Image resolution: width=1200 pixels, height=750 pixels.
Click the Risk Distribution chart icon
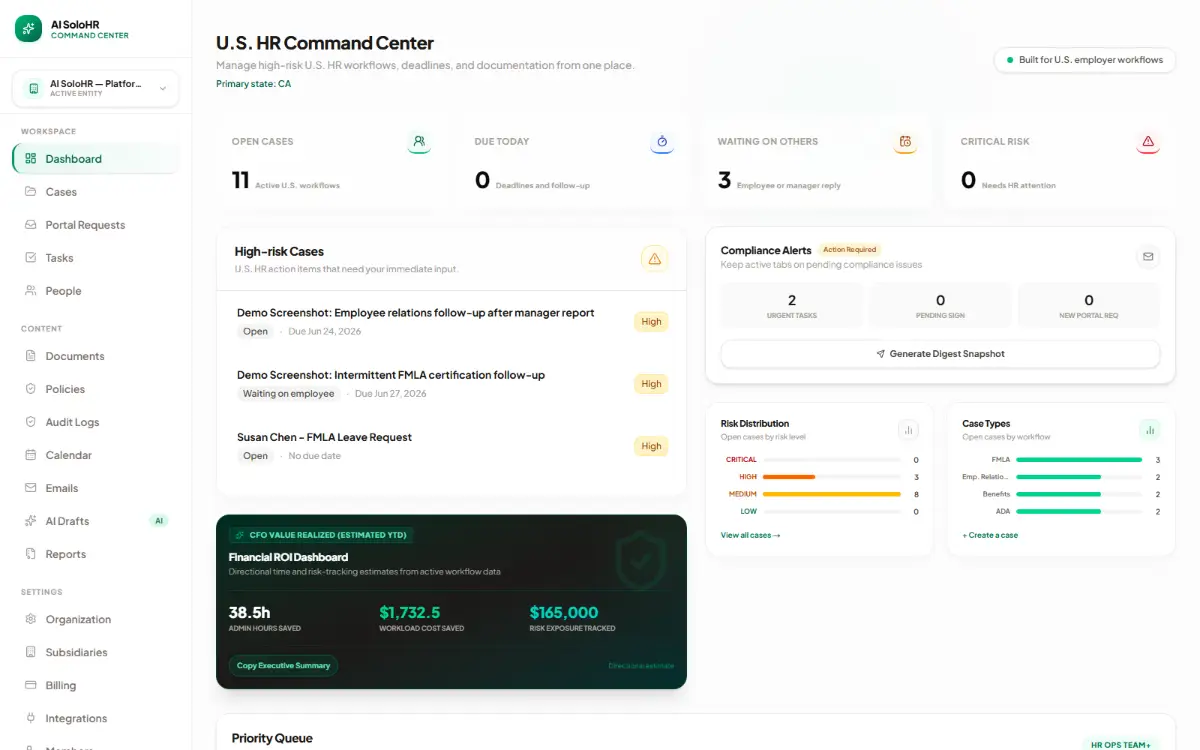(x=909, y=430)
